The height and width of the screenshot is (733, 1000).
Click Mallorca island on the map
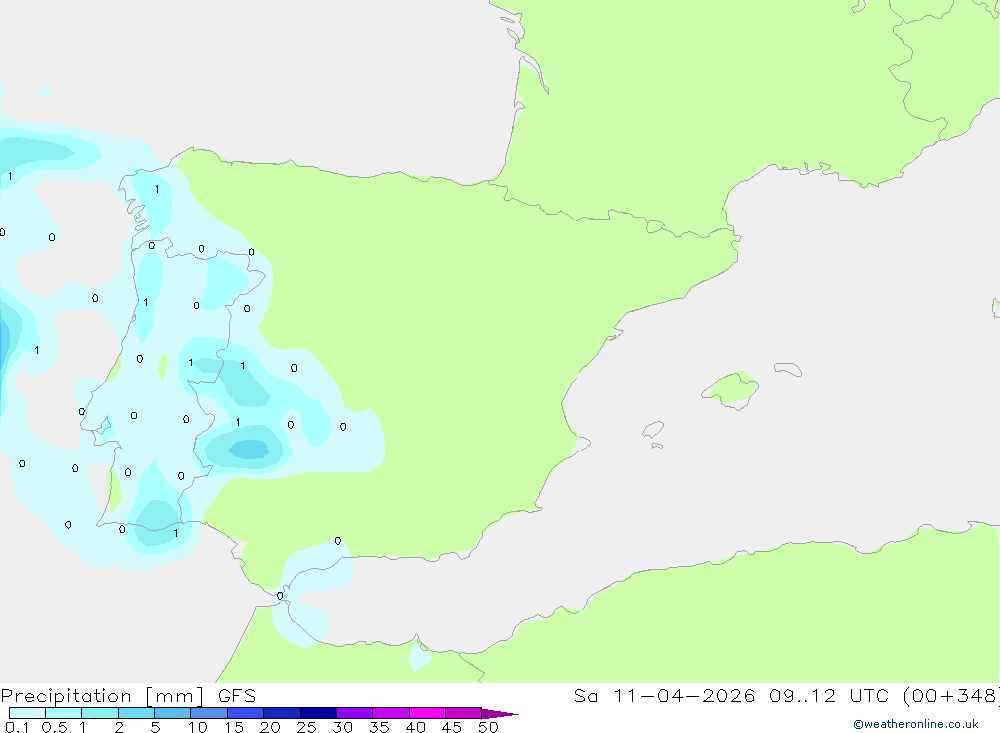731,389
